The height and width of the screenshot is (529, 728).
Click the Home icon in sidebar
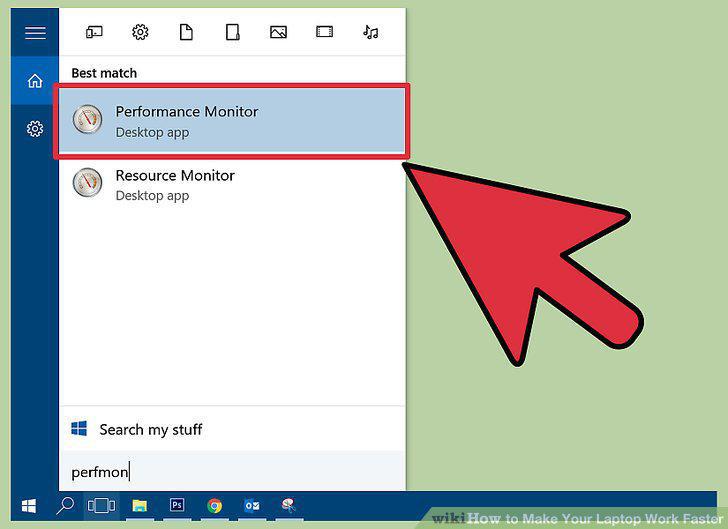click(35, 81)
